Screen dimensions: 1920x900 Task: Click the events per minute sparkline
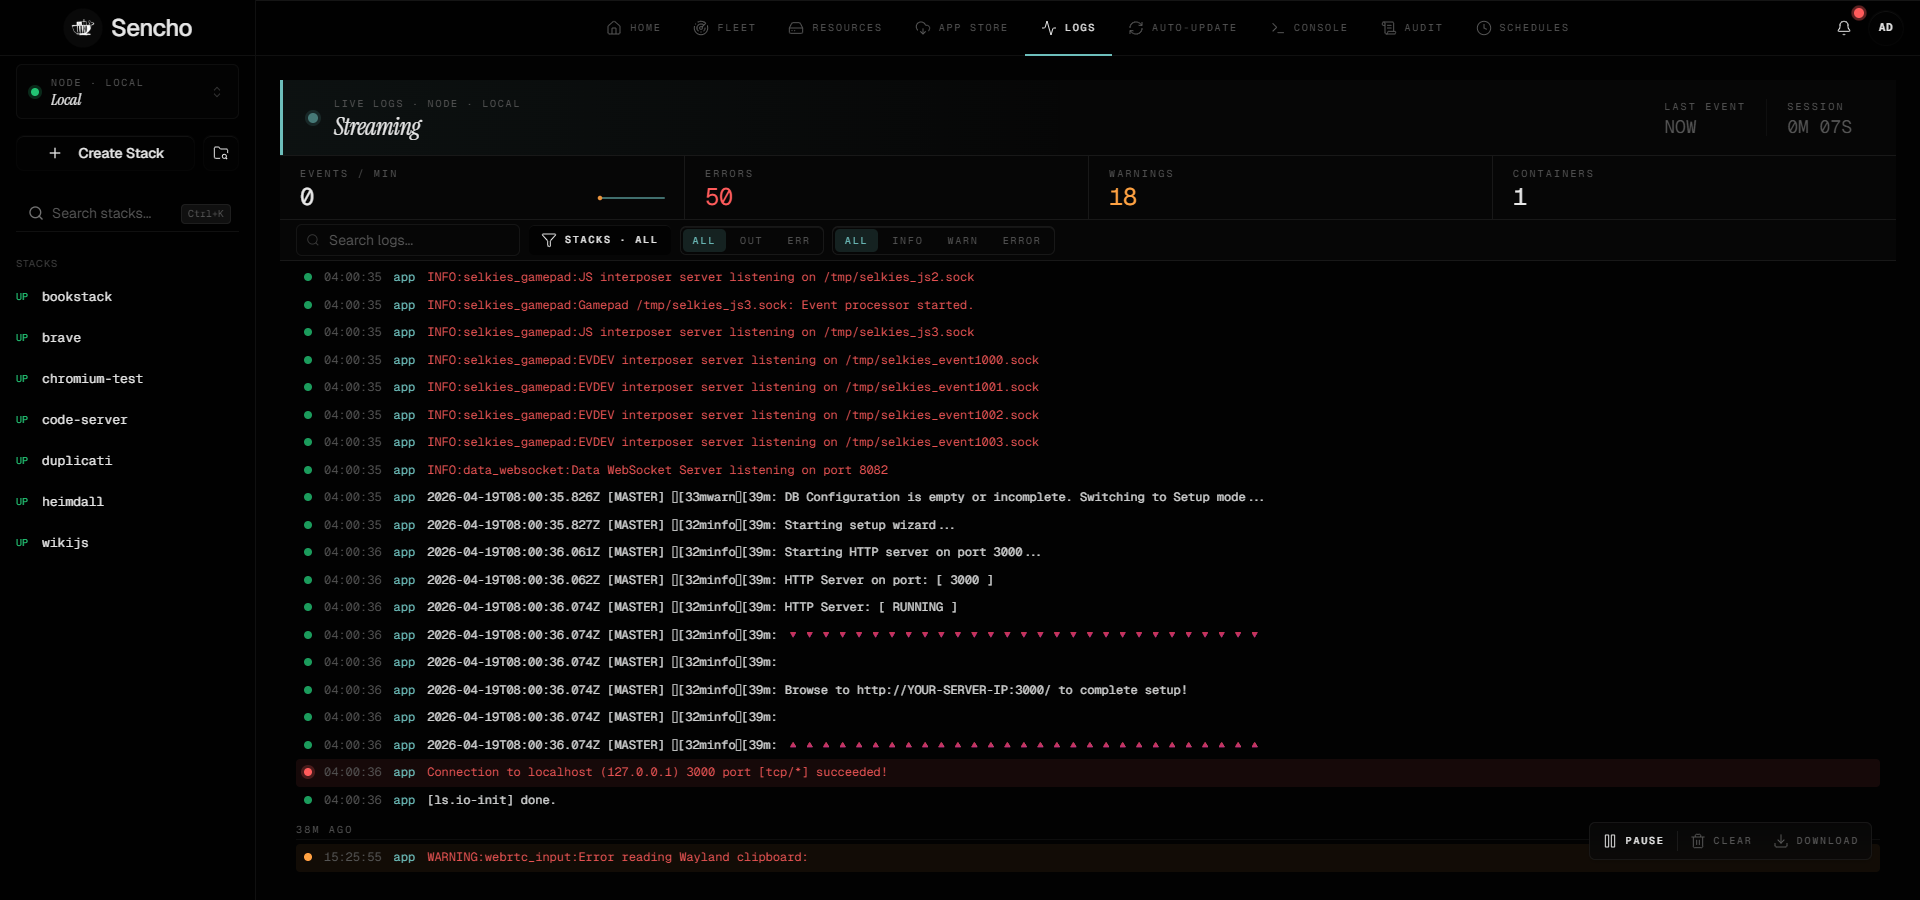pos(631,198)
